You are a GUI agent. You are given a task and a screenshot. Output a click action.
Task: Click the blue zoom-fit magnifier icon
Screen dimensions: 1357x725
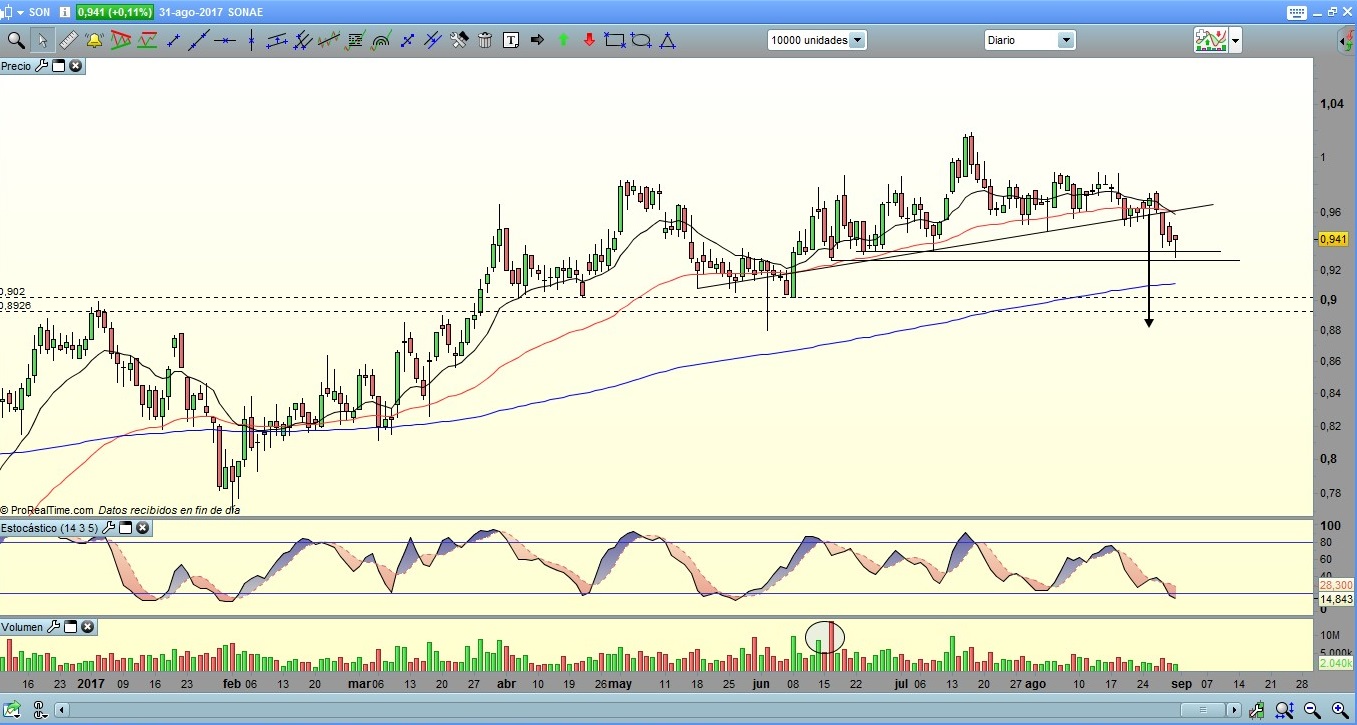[1286, 710]
